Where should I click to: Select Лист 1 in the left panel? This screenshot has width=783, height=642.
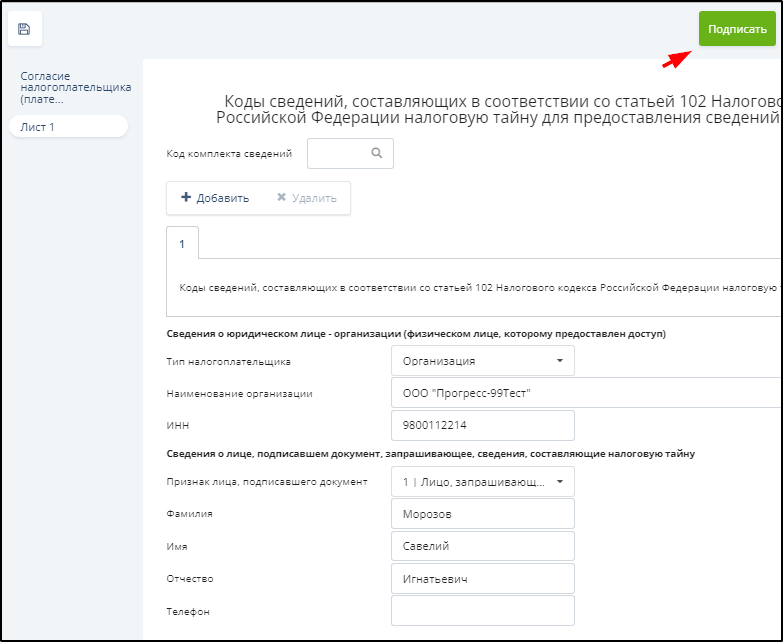[x=67, y=126]
